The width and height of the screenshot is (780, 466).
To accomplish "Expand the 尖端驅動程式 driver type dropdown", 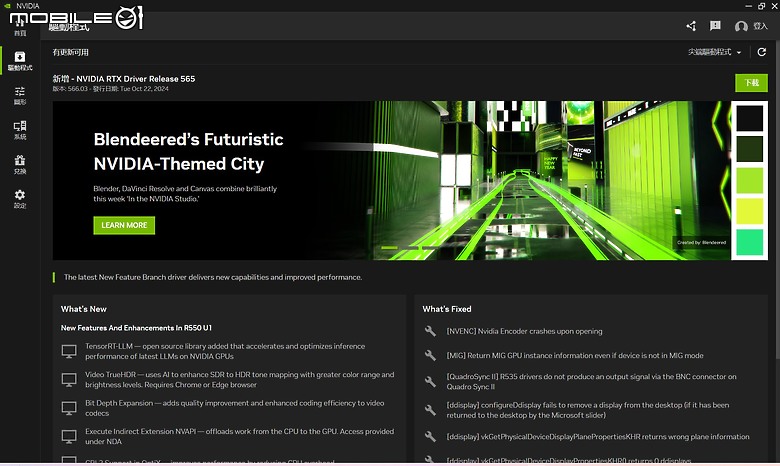I will [x=714, y=52].
